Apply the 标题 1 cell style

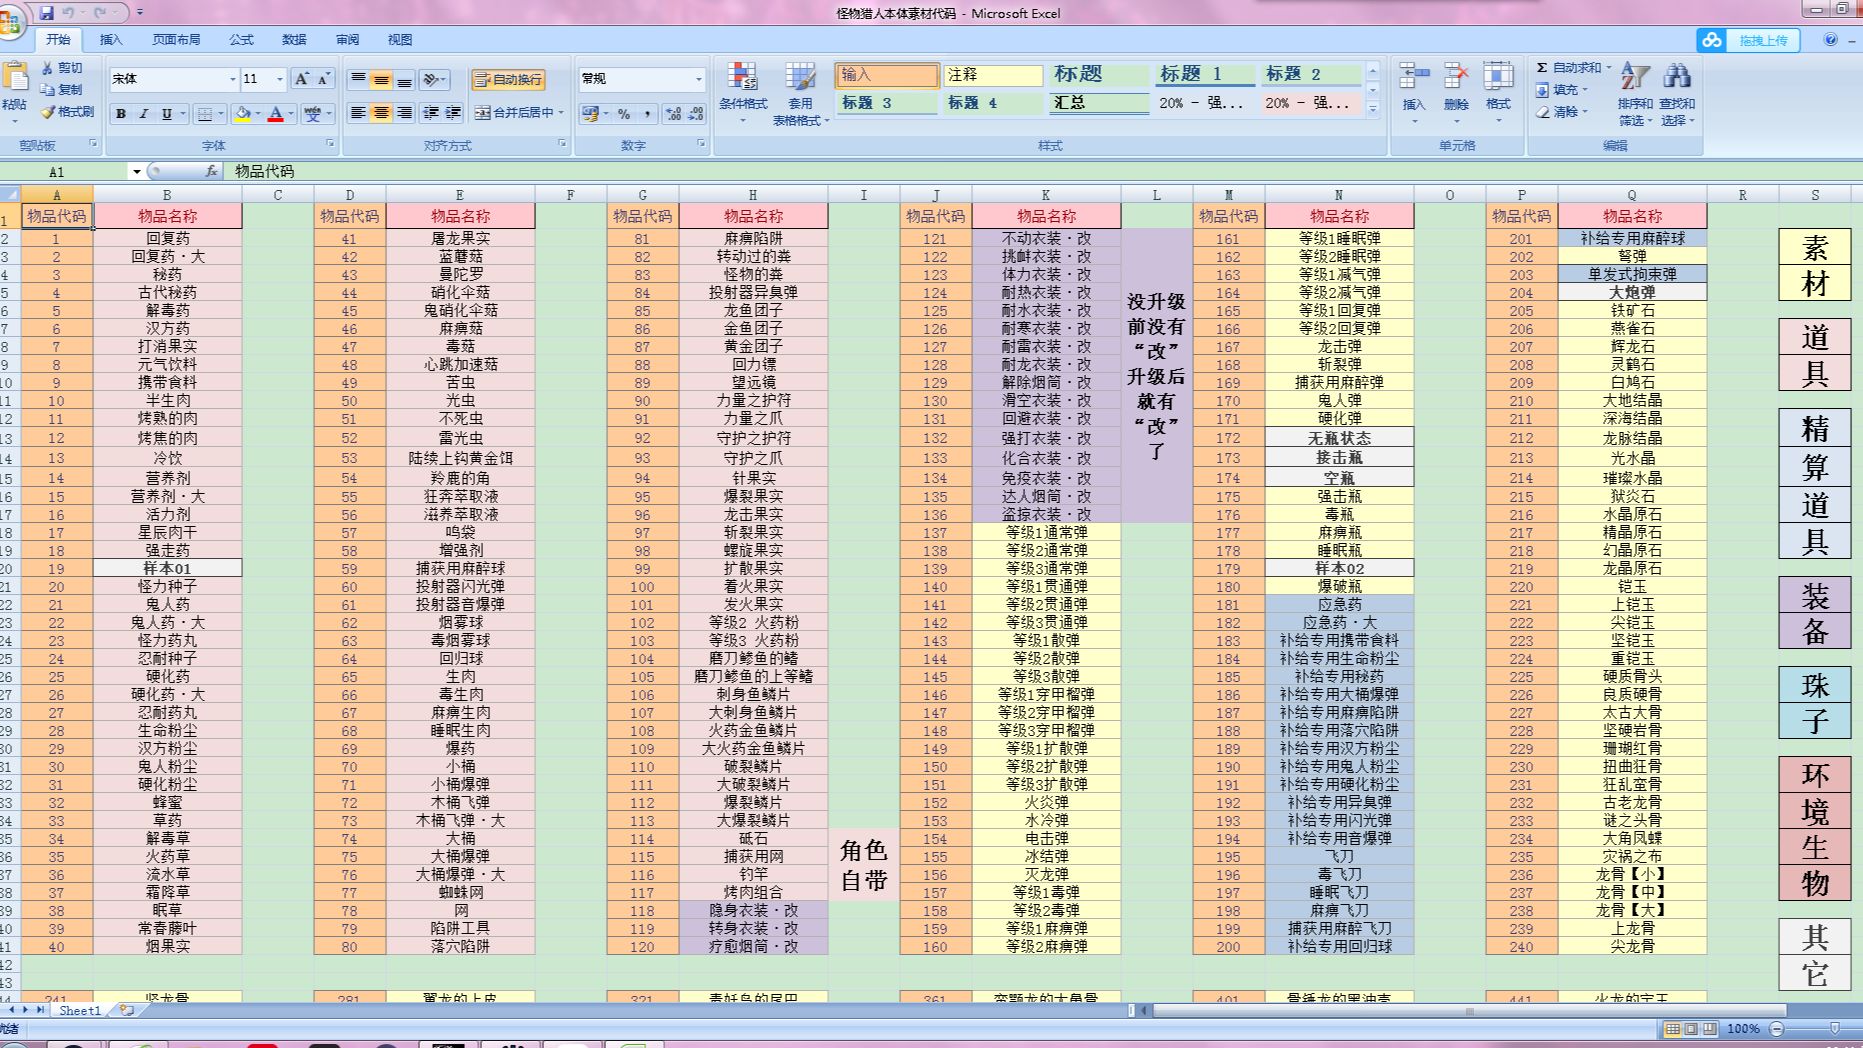coord(1203,74)
